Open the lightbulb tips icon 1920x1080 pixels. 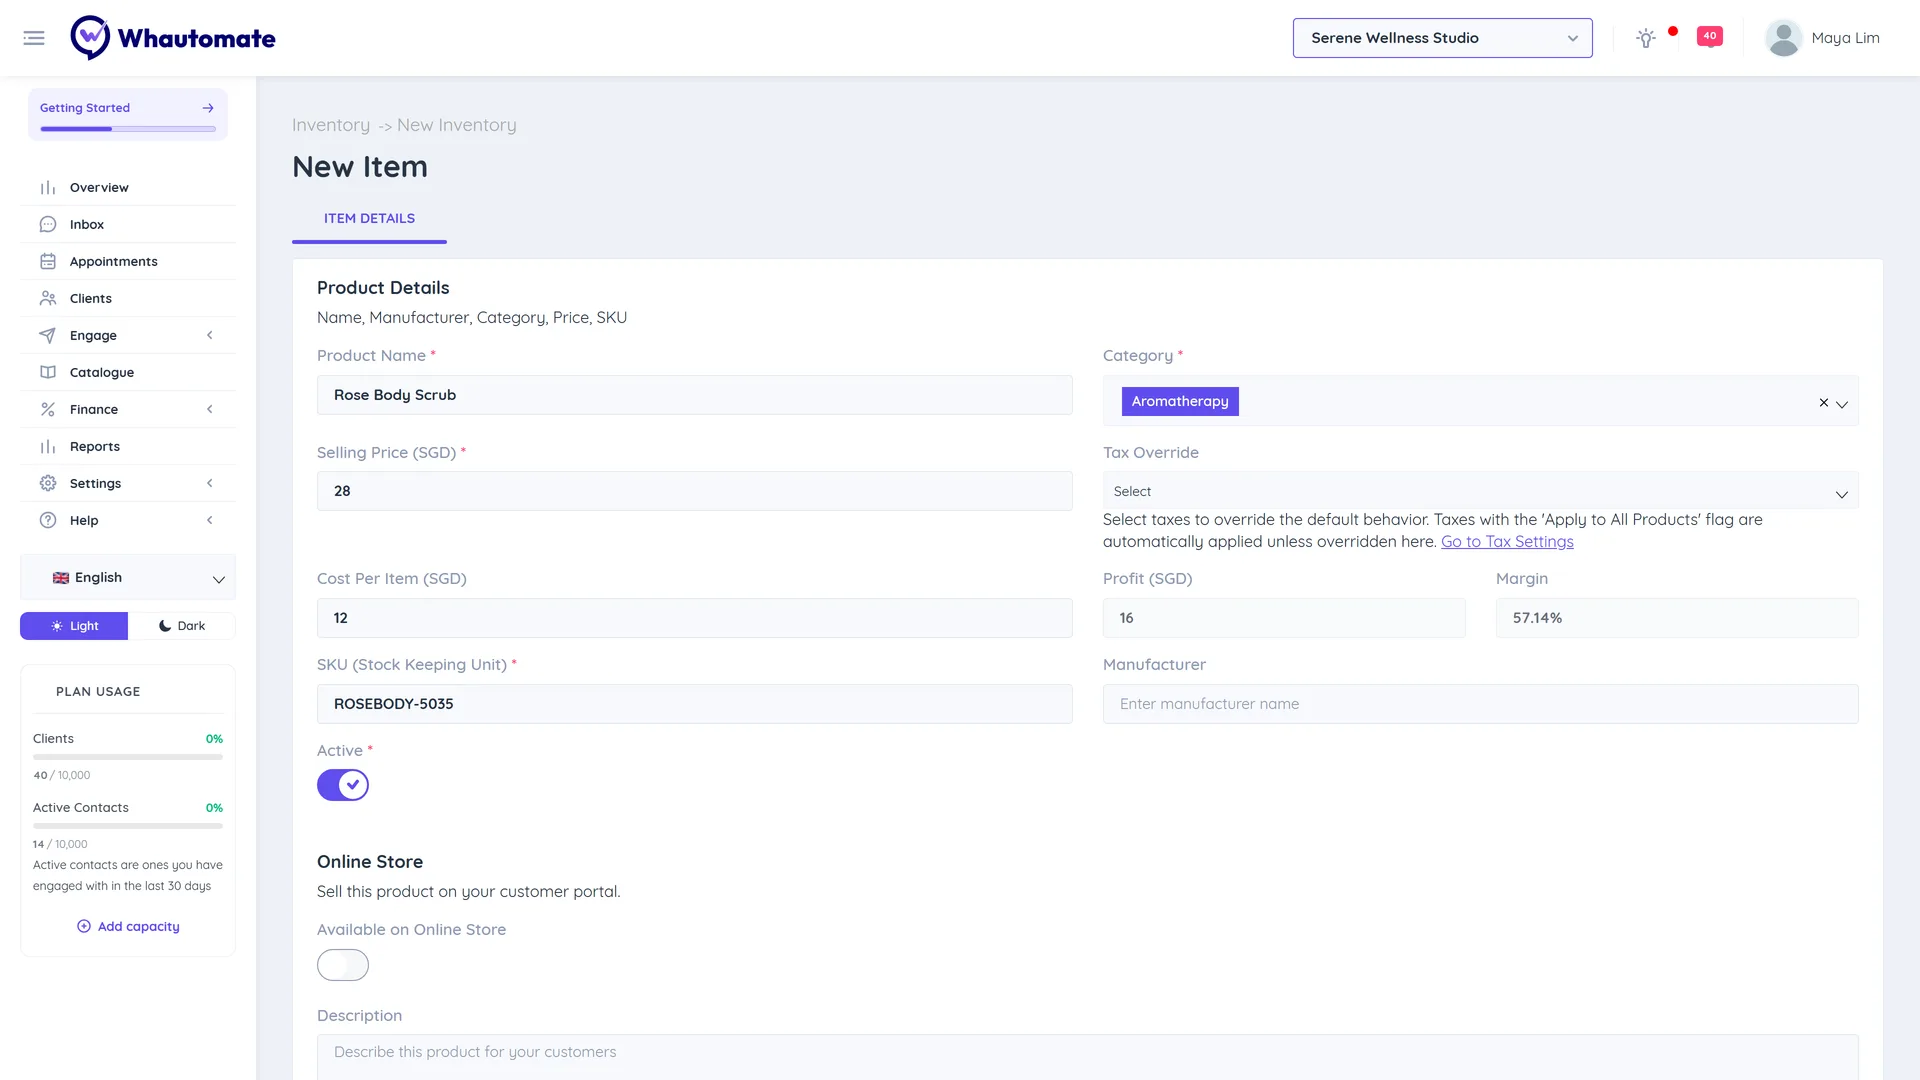1646,38
